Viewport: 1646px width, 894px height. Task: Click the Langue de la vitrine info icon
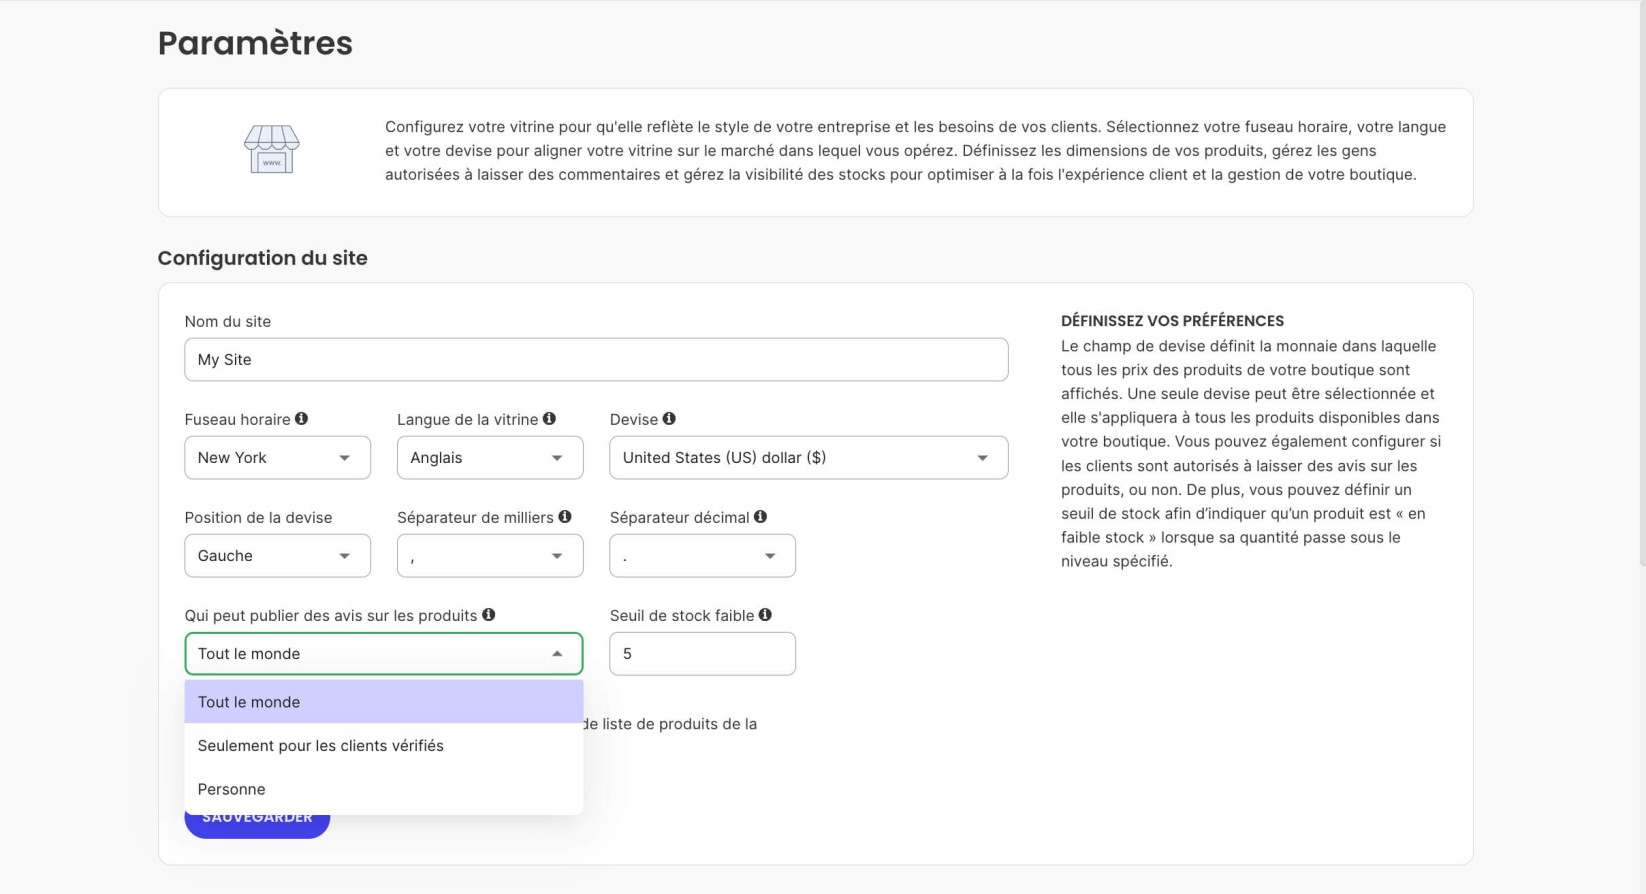[549, 419]
